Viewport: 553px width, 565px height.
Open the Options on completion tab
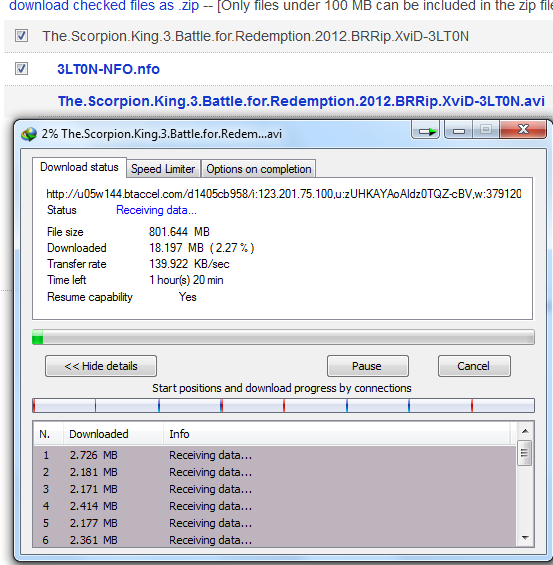(259, 169)
